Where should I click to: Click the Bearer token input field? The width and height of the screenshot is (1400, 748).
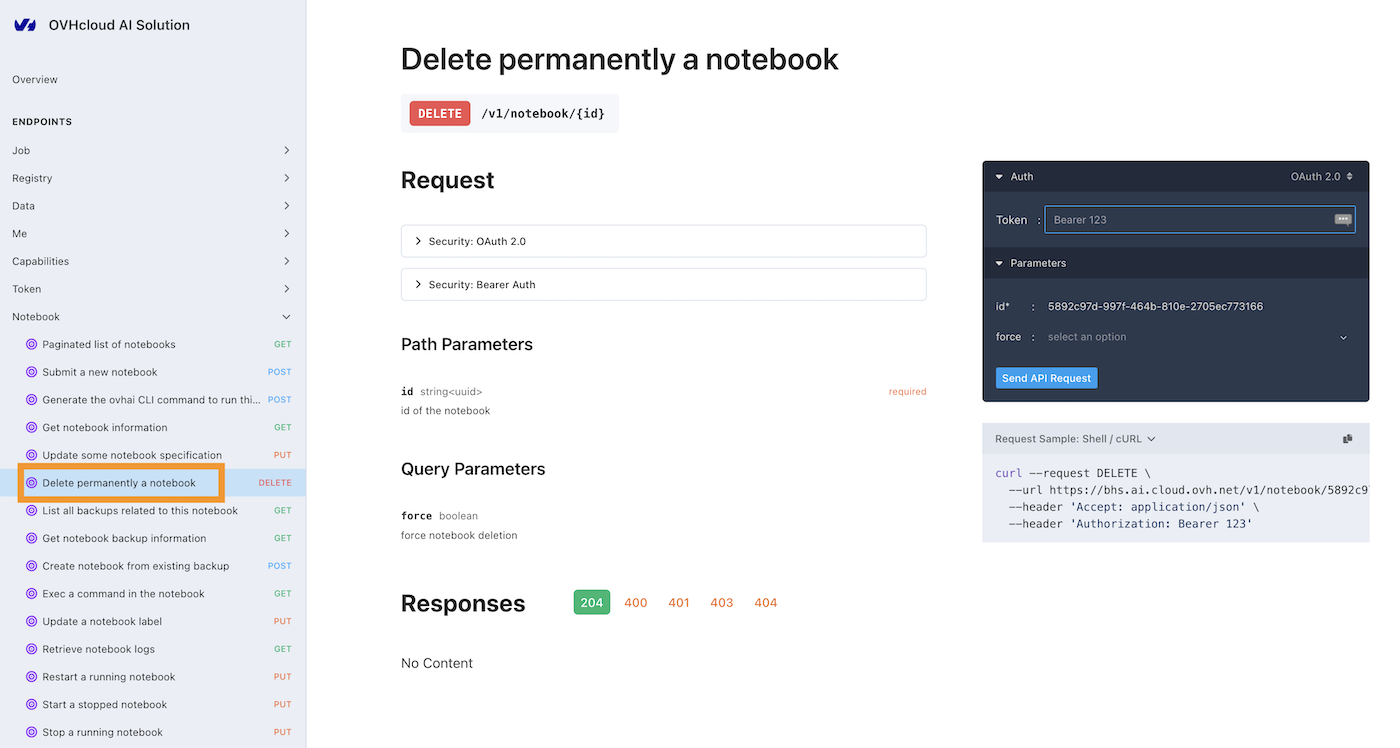1187,220
